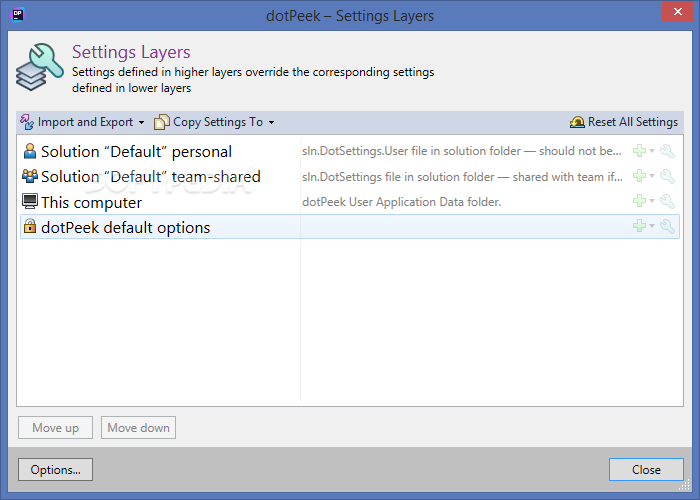This screenshot has width=700, height=500.
Task: Expand the add-layer arrow in the default options row
Action: [652, 226]
